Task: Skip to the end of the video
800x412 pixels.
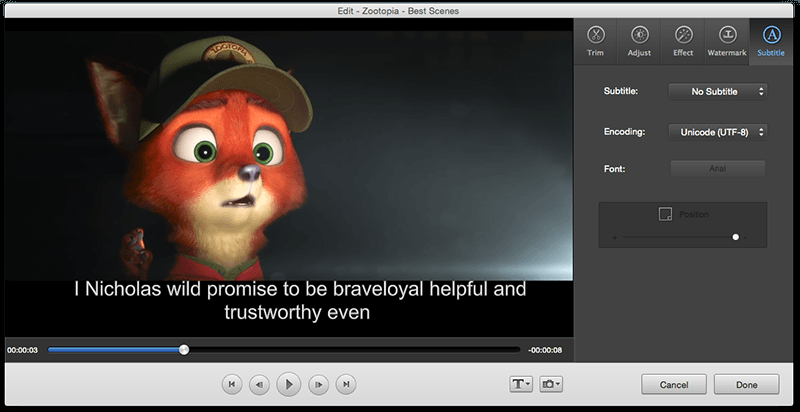Action: point(346,384)
